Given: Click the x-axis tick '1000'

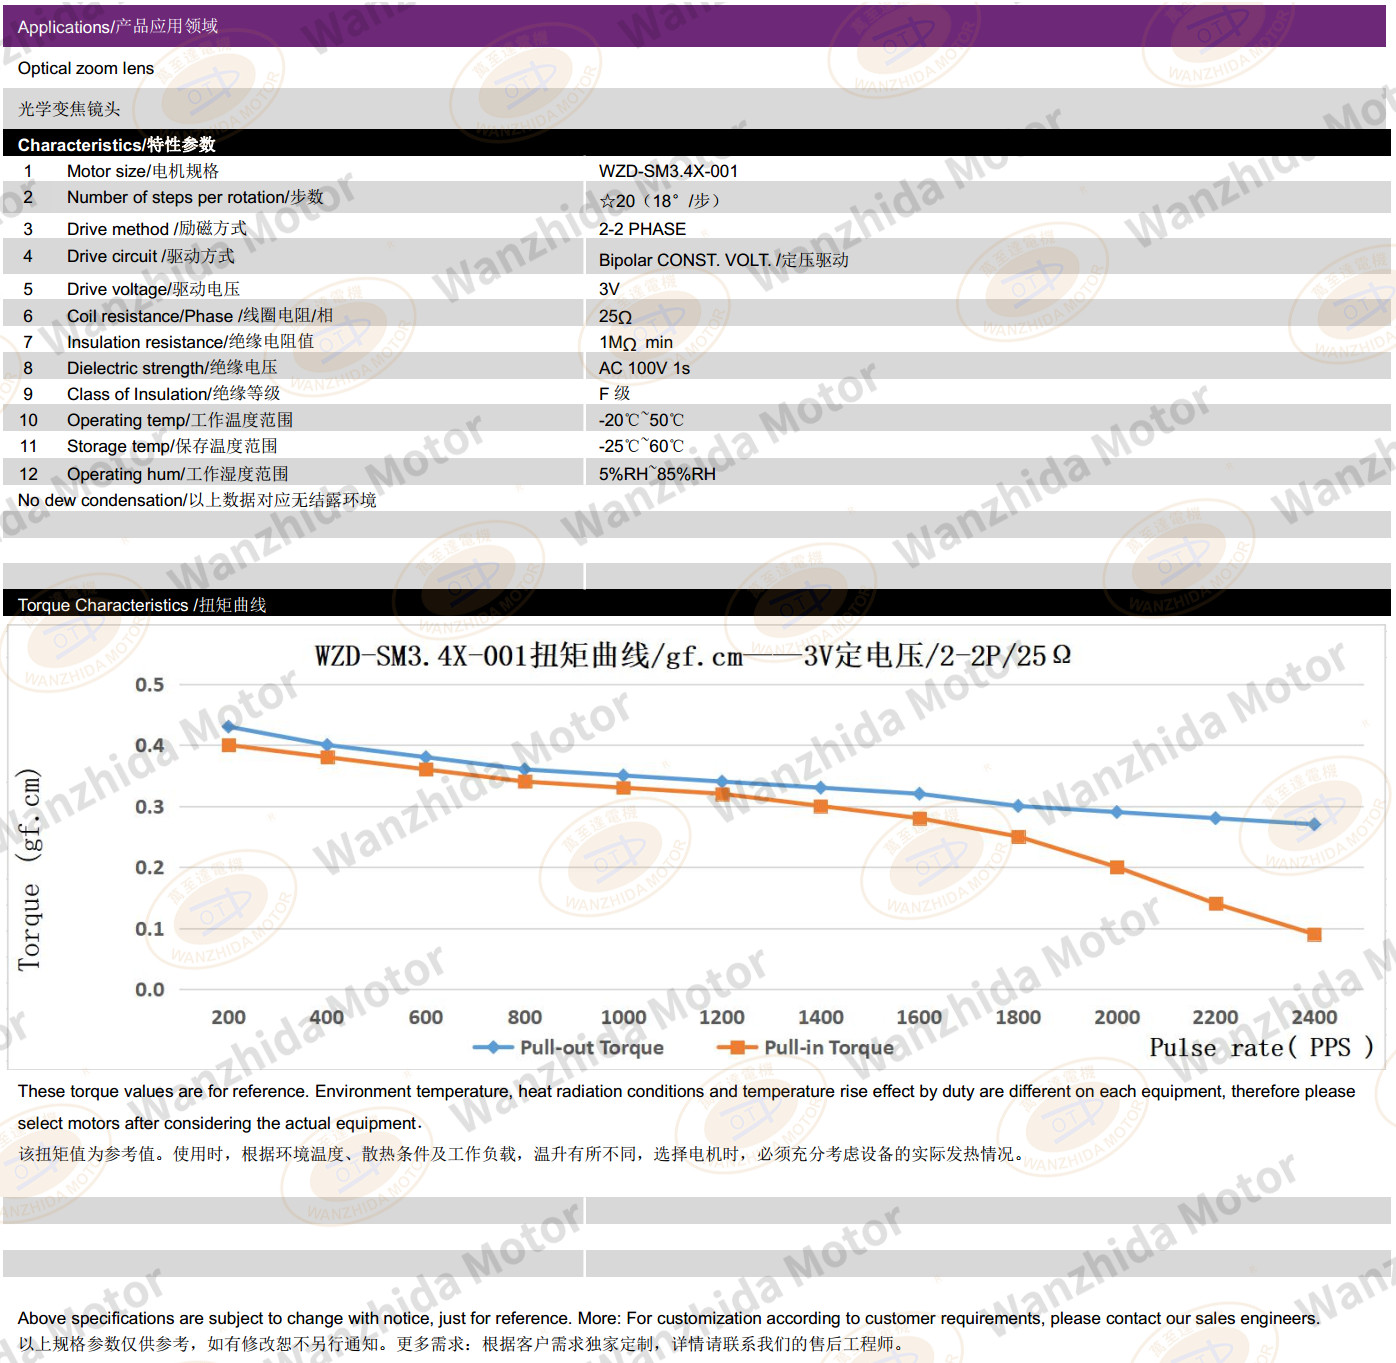Looking at the screenshot, I should (623, 1017).
